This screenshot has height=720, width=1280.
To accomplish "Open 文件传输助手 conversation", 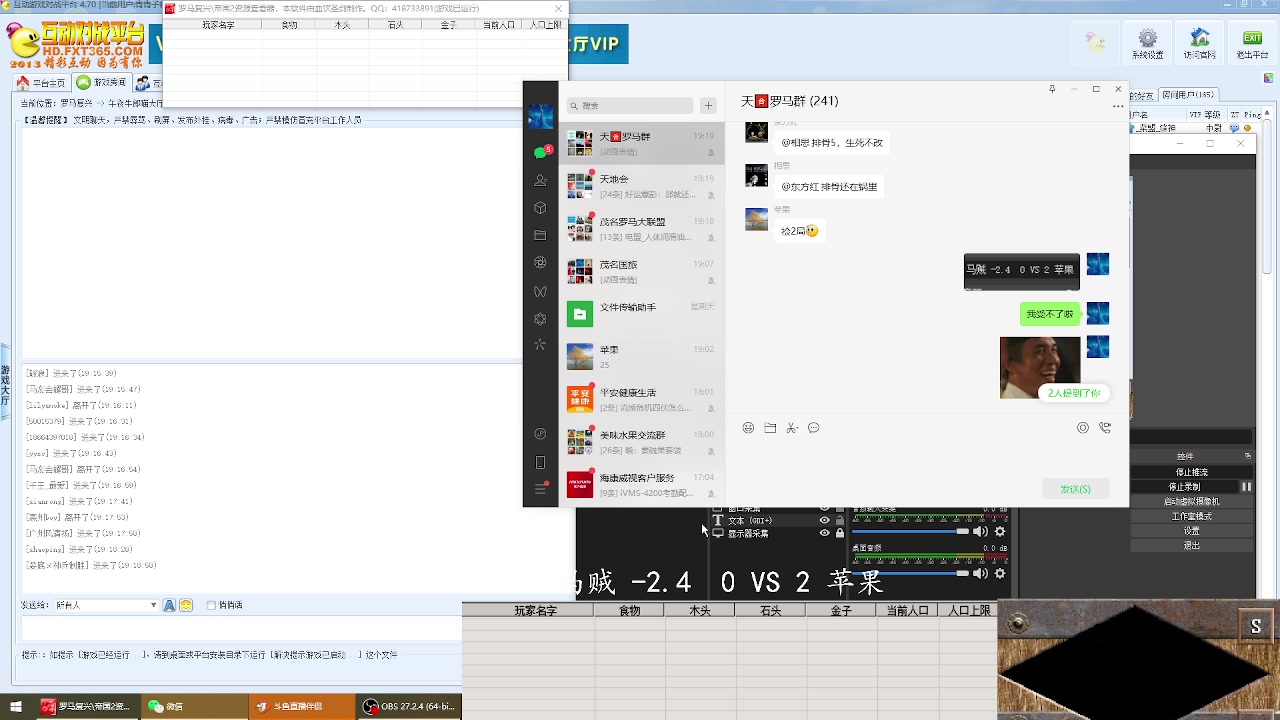I will [642, 314].
